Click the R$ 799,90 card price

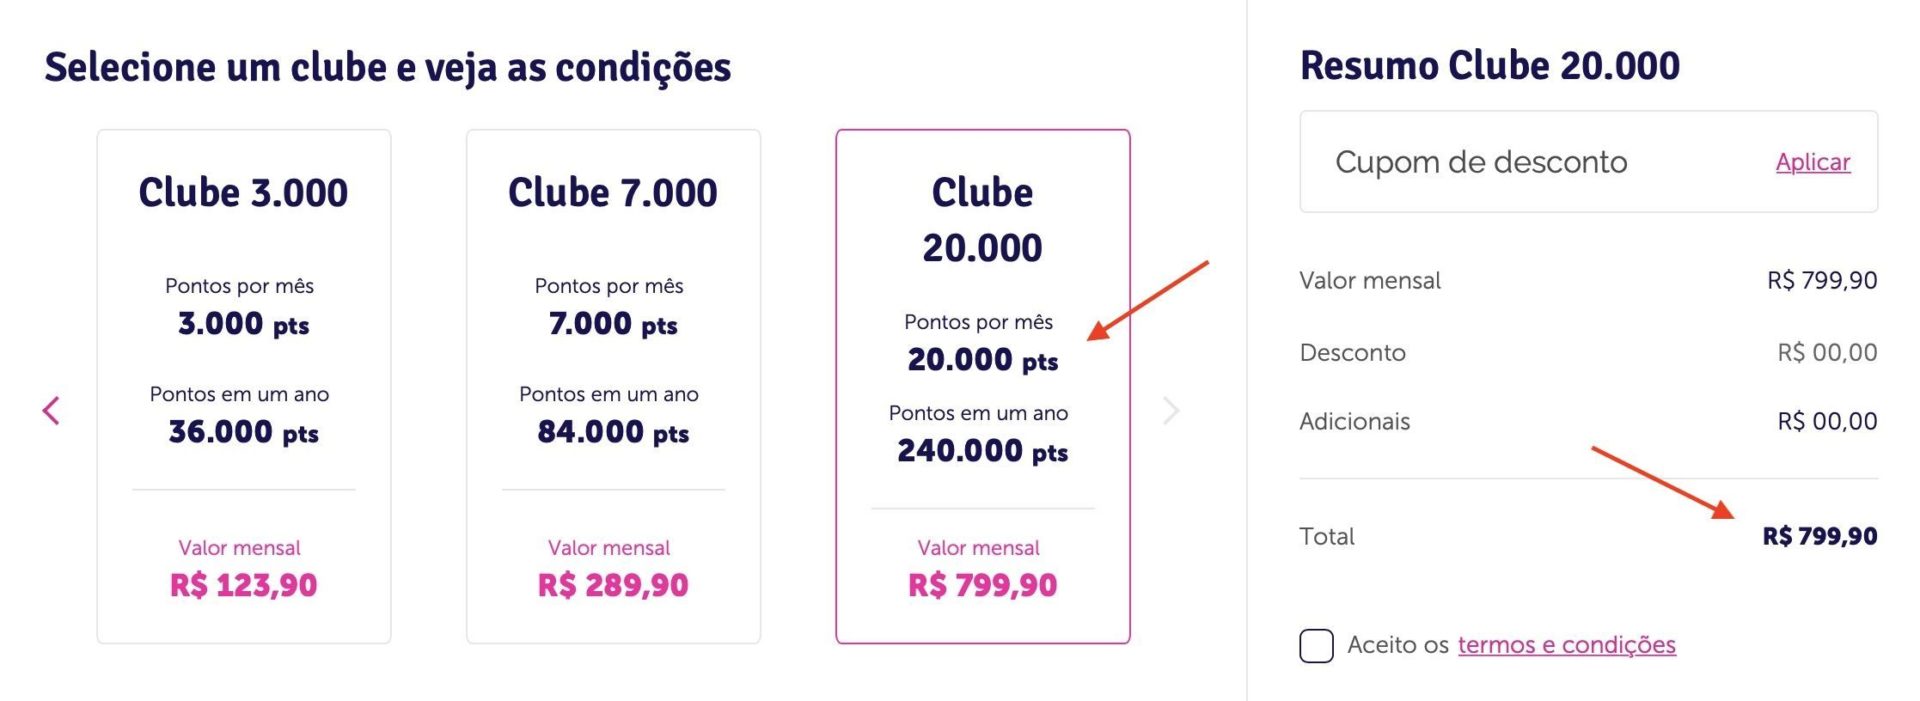[x=982, y=585]
